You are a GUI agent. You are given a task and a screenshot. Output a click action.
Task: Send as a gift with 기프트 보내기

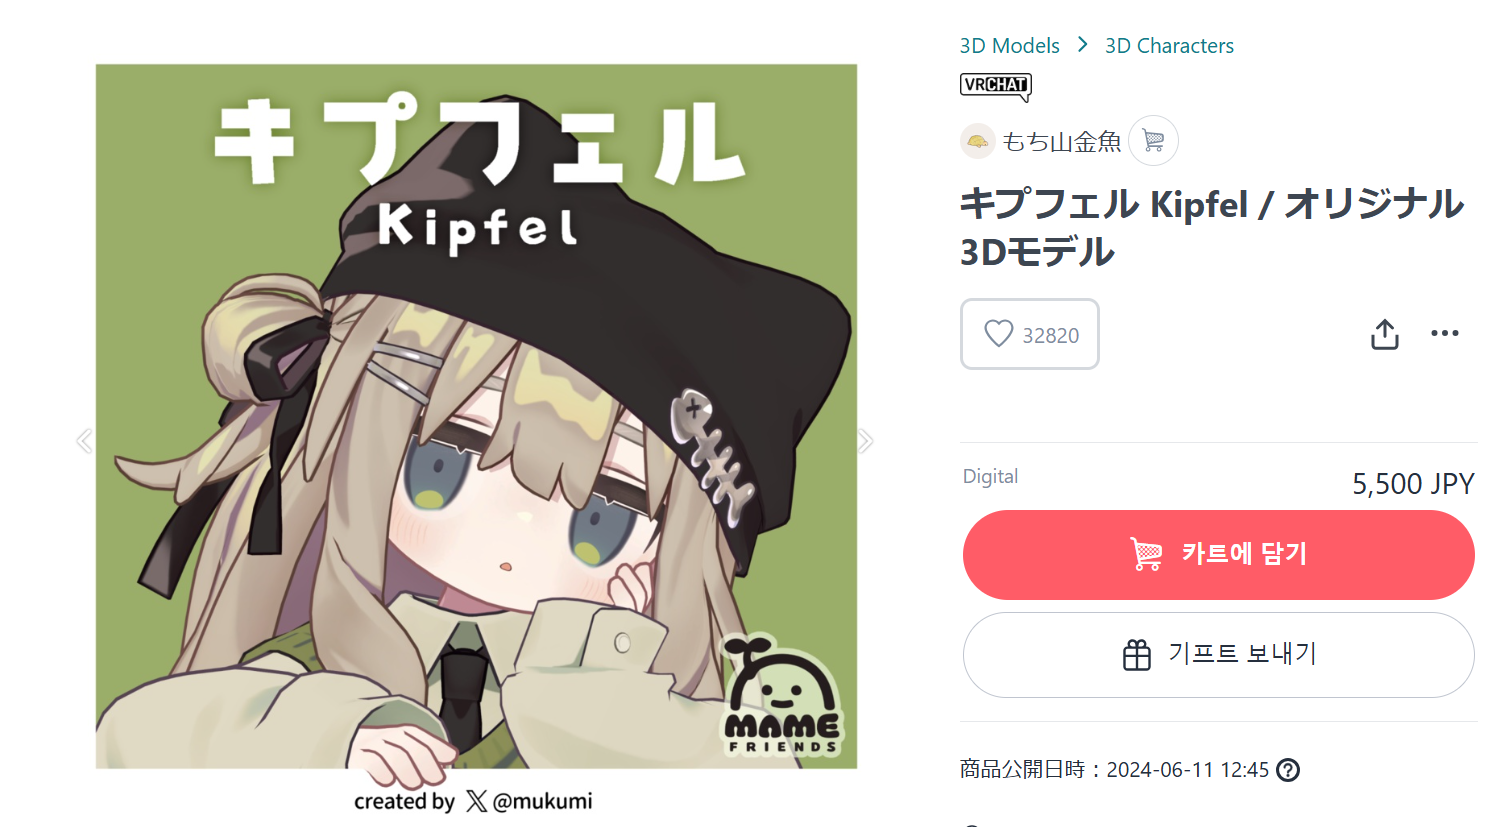pyautogui.click(x=1218, y=655)
